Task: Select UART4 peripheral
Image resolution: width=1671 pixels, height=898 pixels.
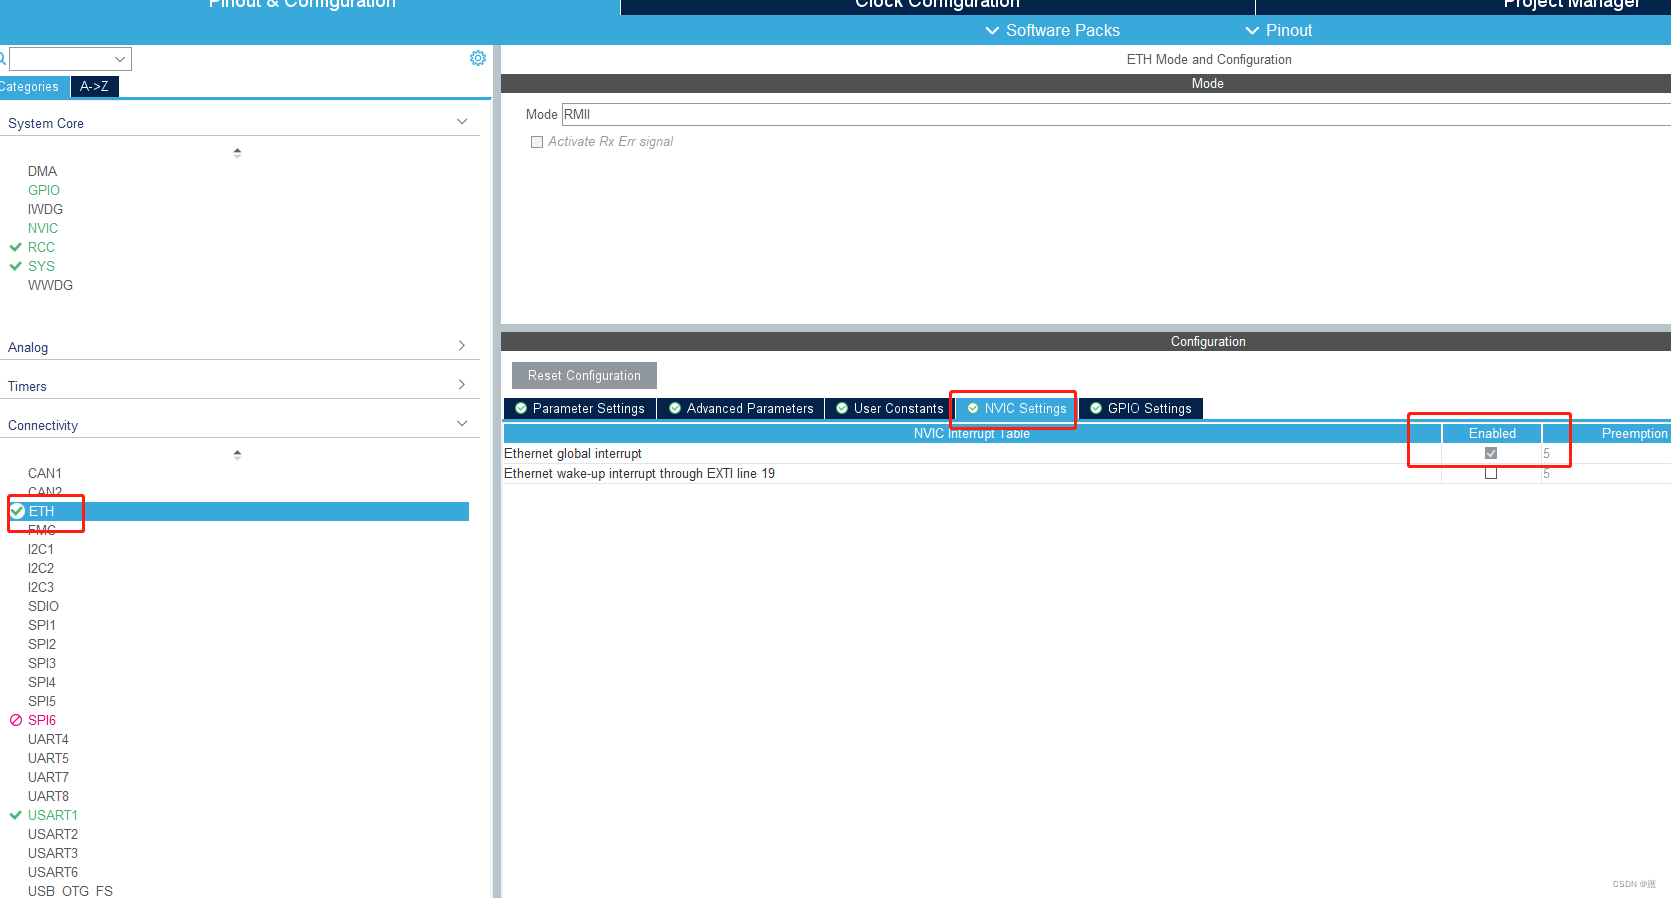Action: point(48,739)
